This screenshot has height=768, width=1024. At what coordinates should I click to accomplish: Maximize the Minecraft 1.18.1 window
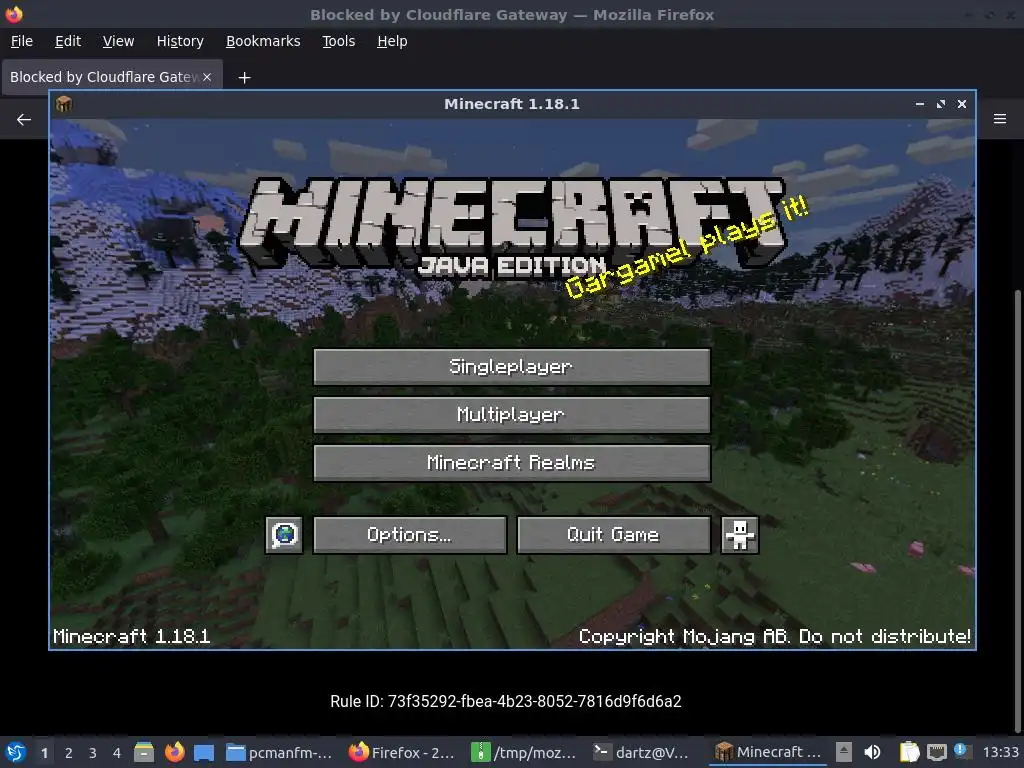940,104
